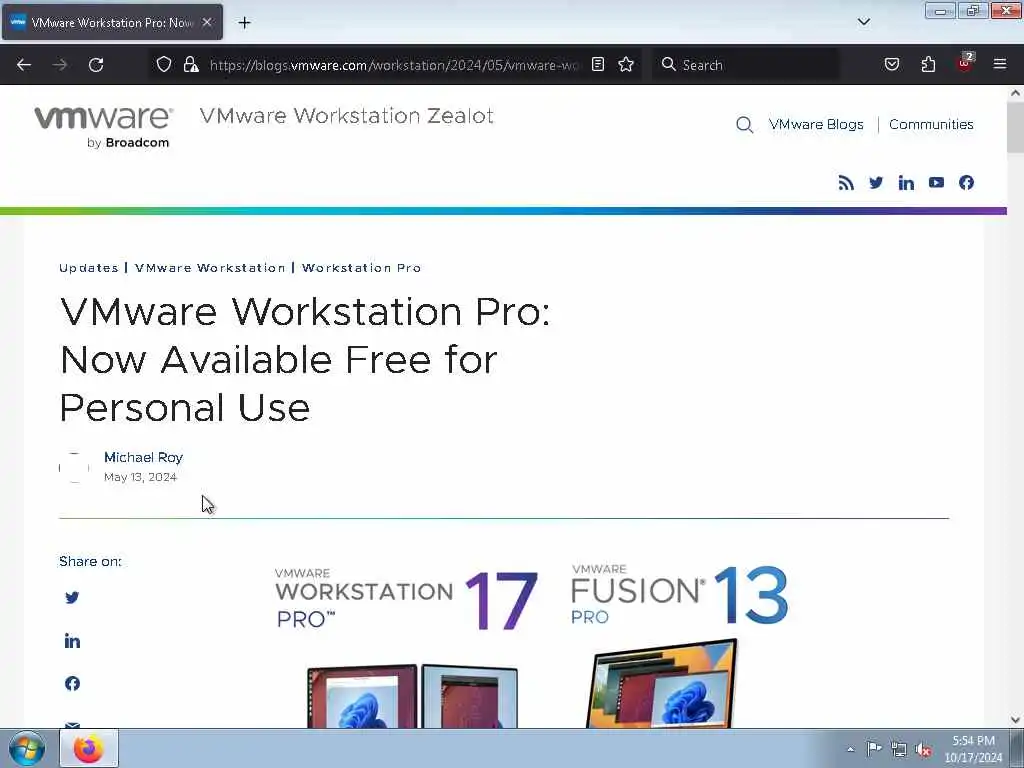Open the Updates category link

(89, 268)
